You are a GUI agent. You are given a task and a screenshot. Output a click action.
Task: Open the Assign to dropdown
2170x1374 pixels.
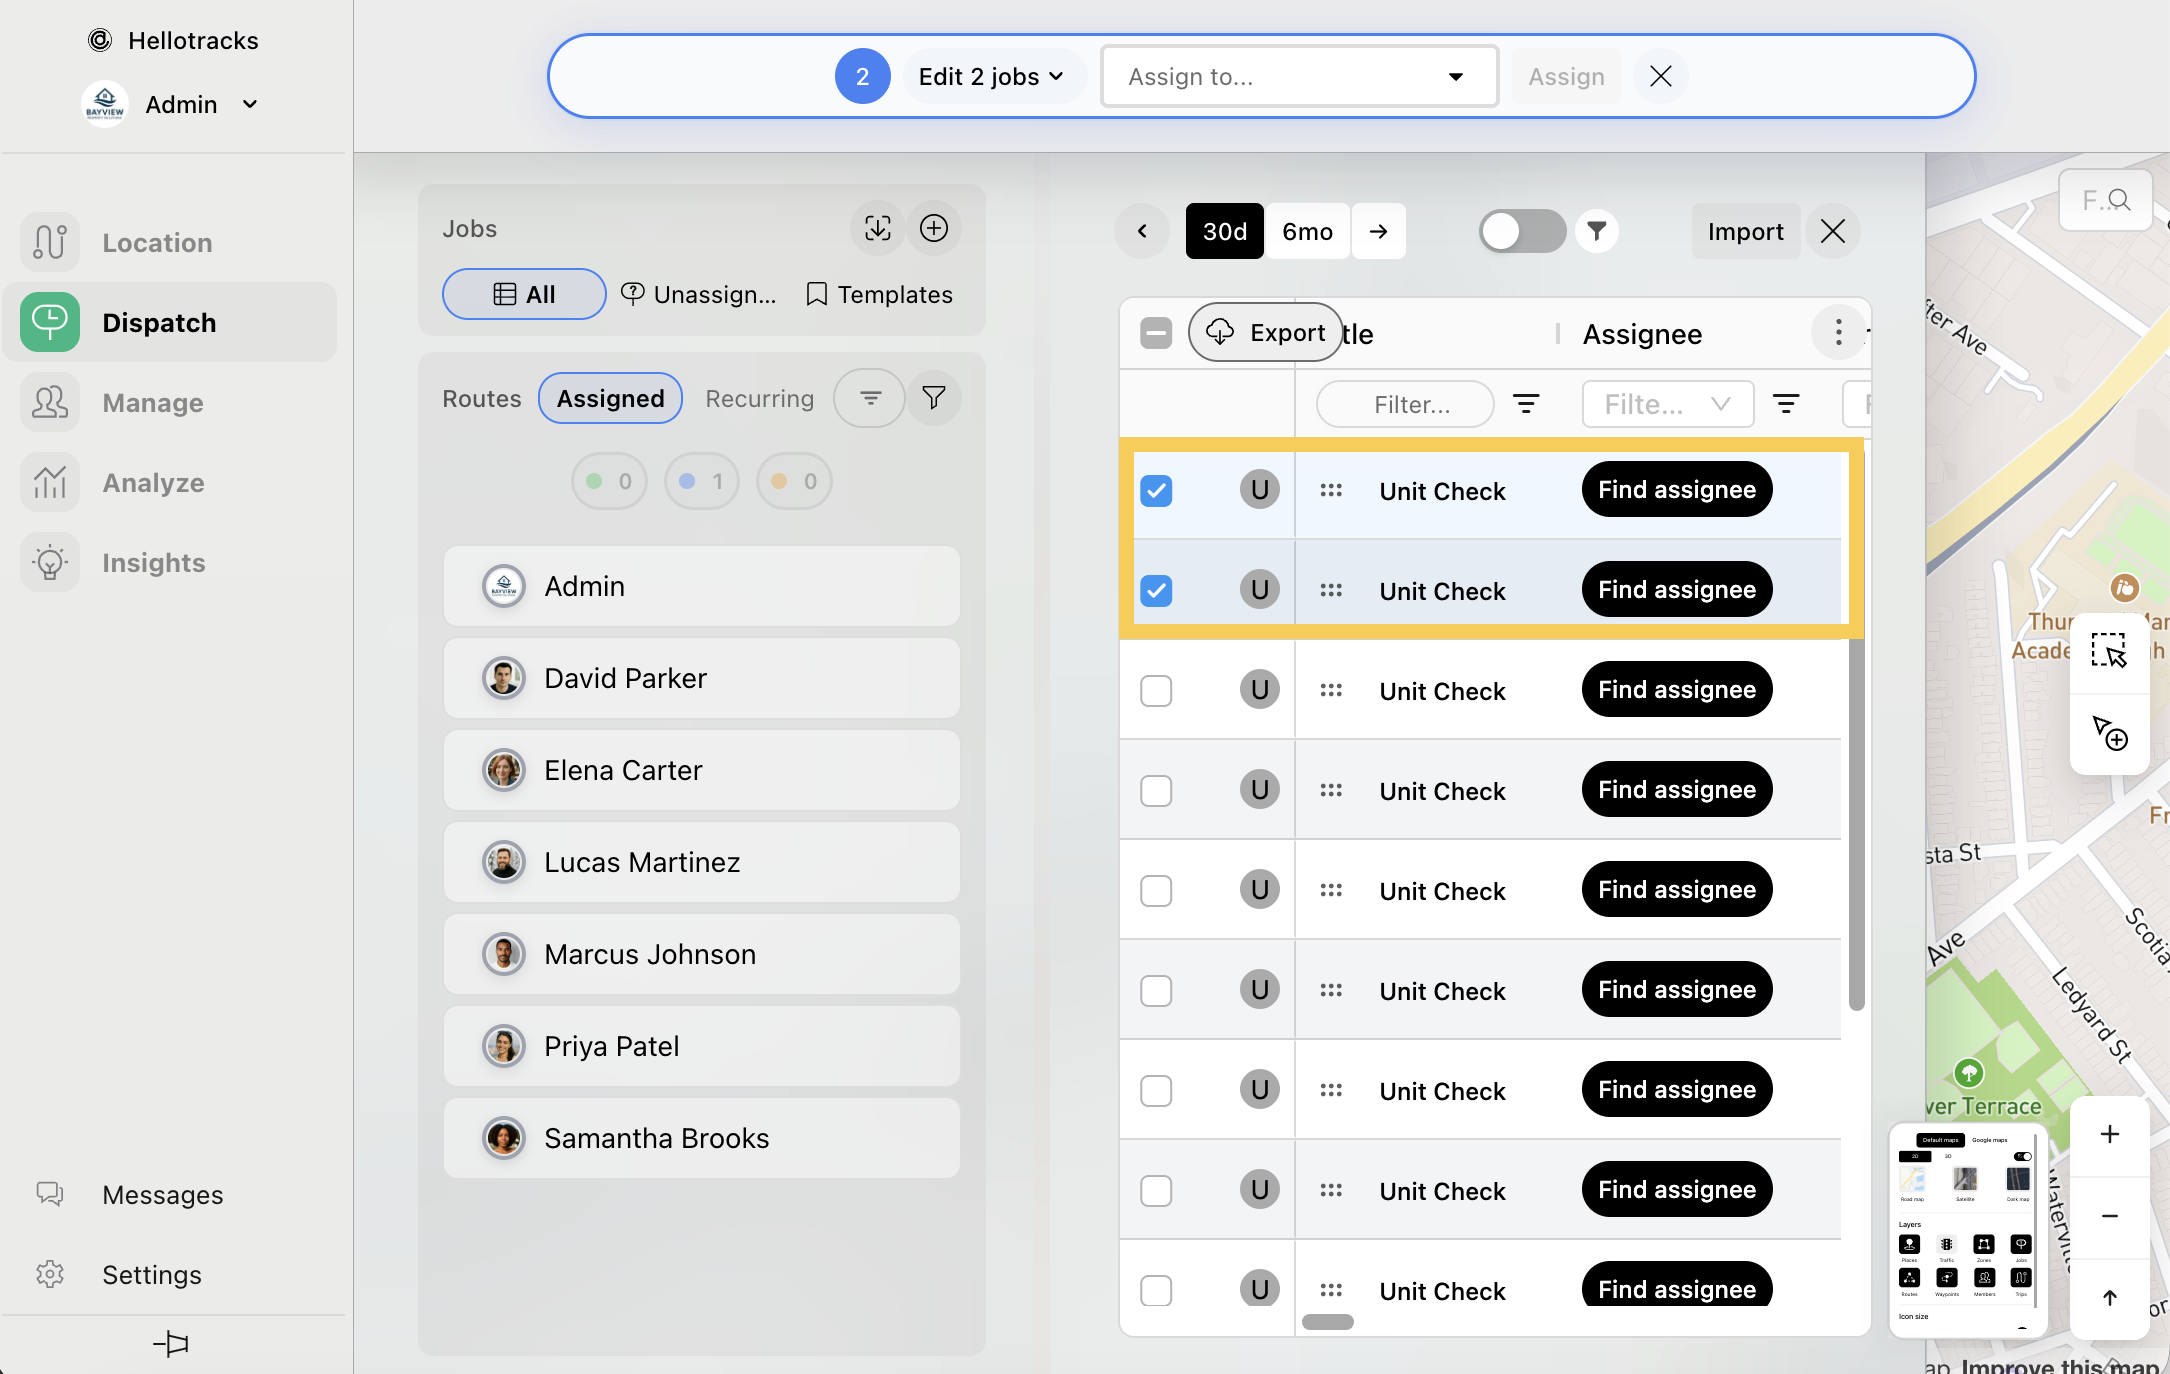[x=1298, y=77]
